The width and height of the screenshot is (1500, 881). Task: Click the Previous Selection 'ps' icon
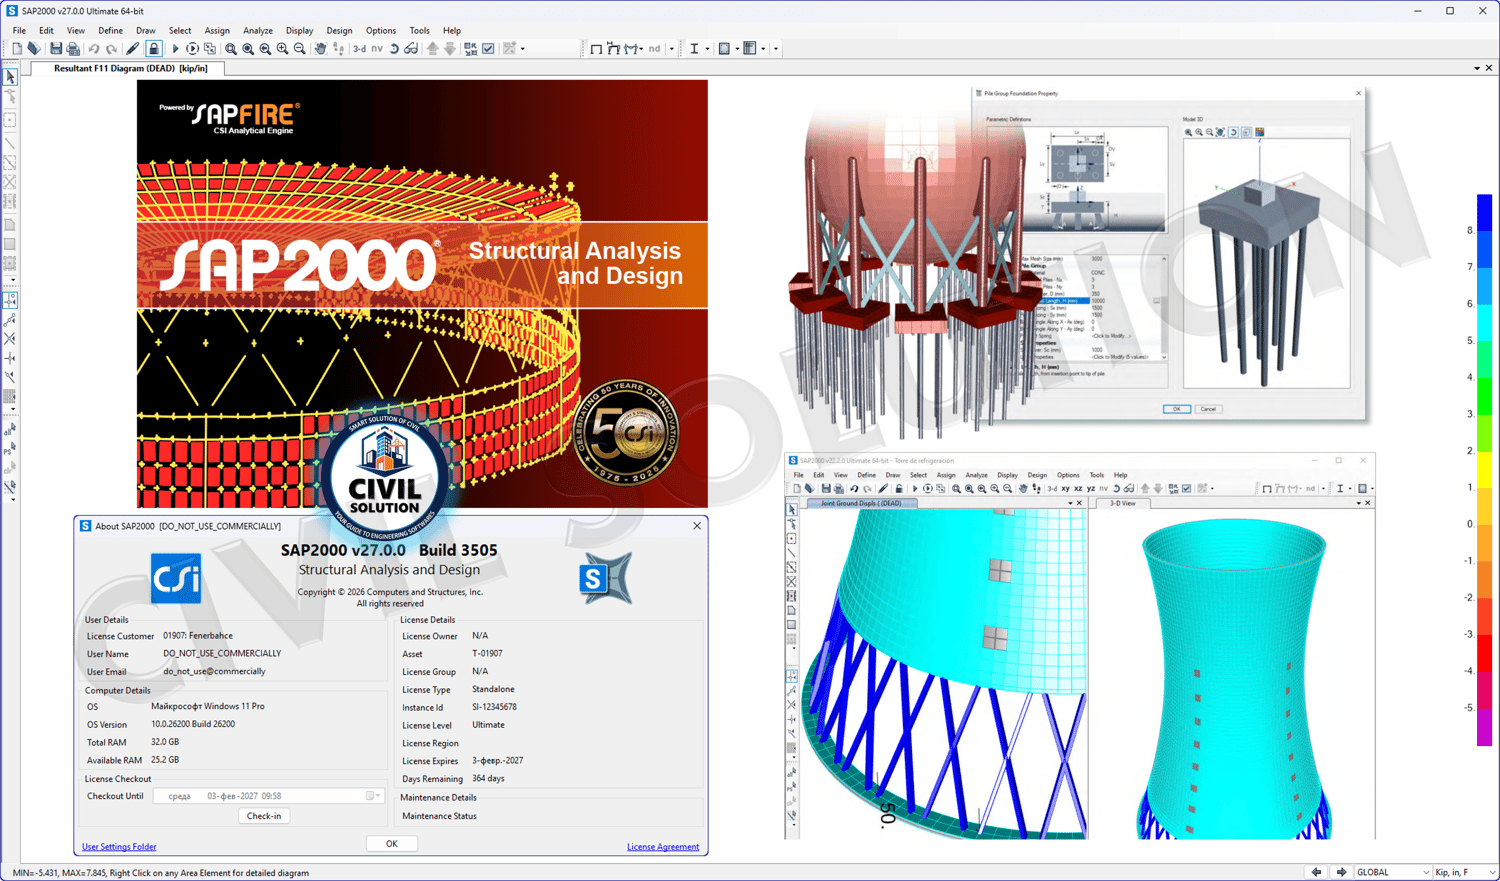pos(10,450)
